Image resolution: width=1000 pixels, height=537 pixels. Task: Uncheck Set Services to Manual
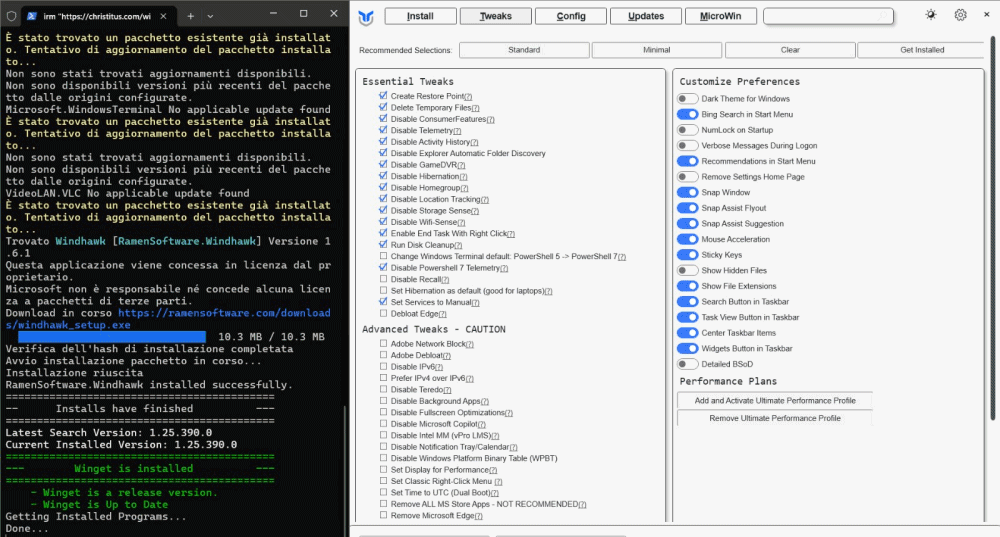pyautogui.click(x=383, y=302)
